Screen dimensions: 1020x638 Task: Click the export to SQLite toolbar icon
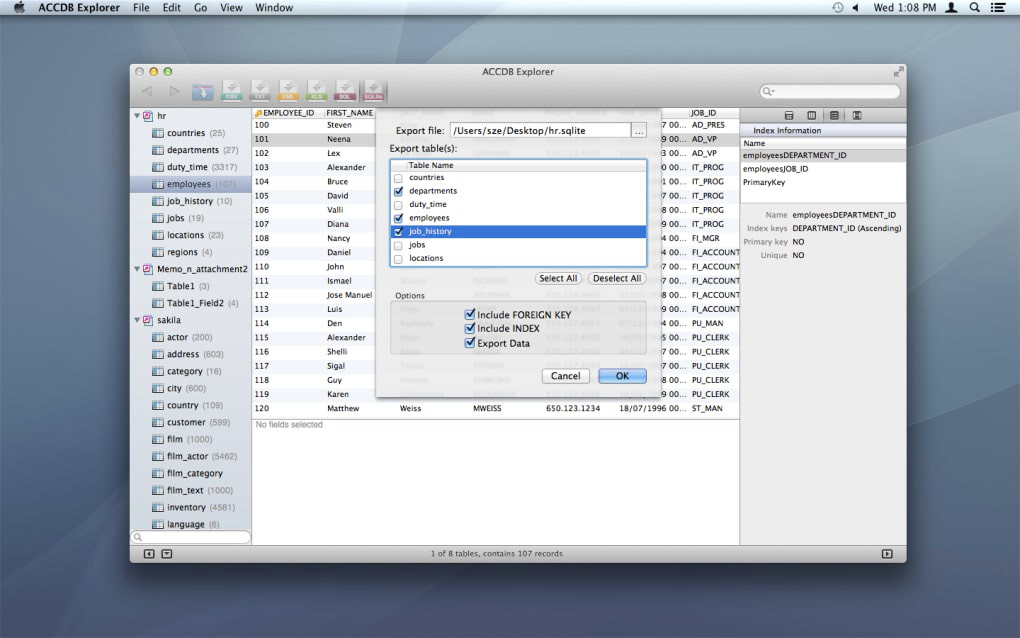tap(373, 91)
